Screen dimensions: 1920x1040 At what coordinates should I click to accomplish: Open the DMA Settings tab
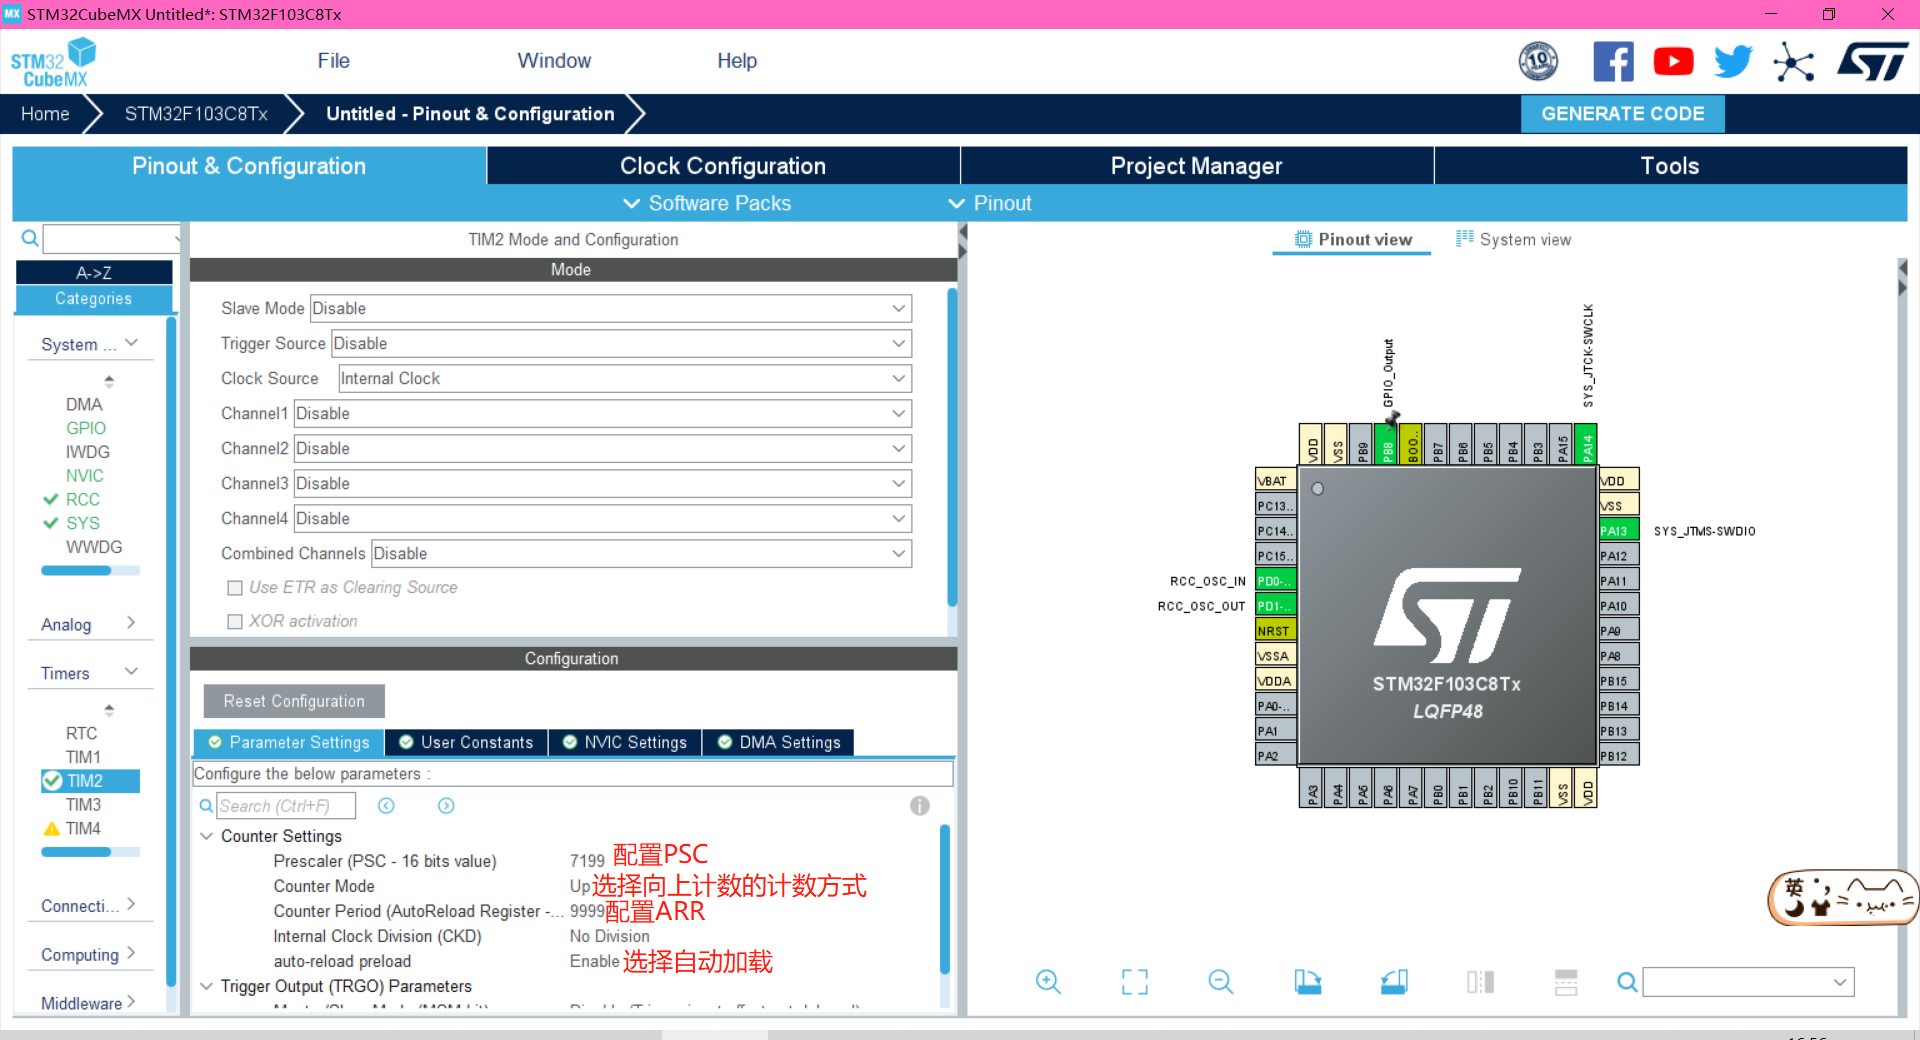click(x=779, y=742)
